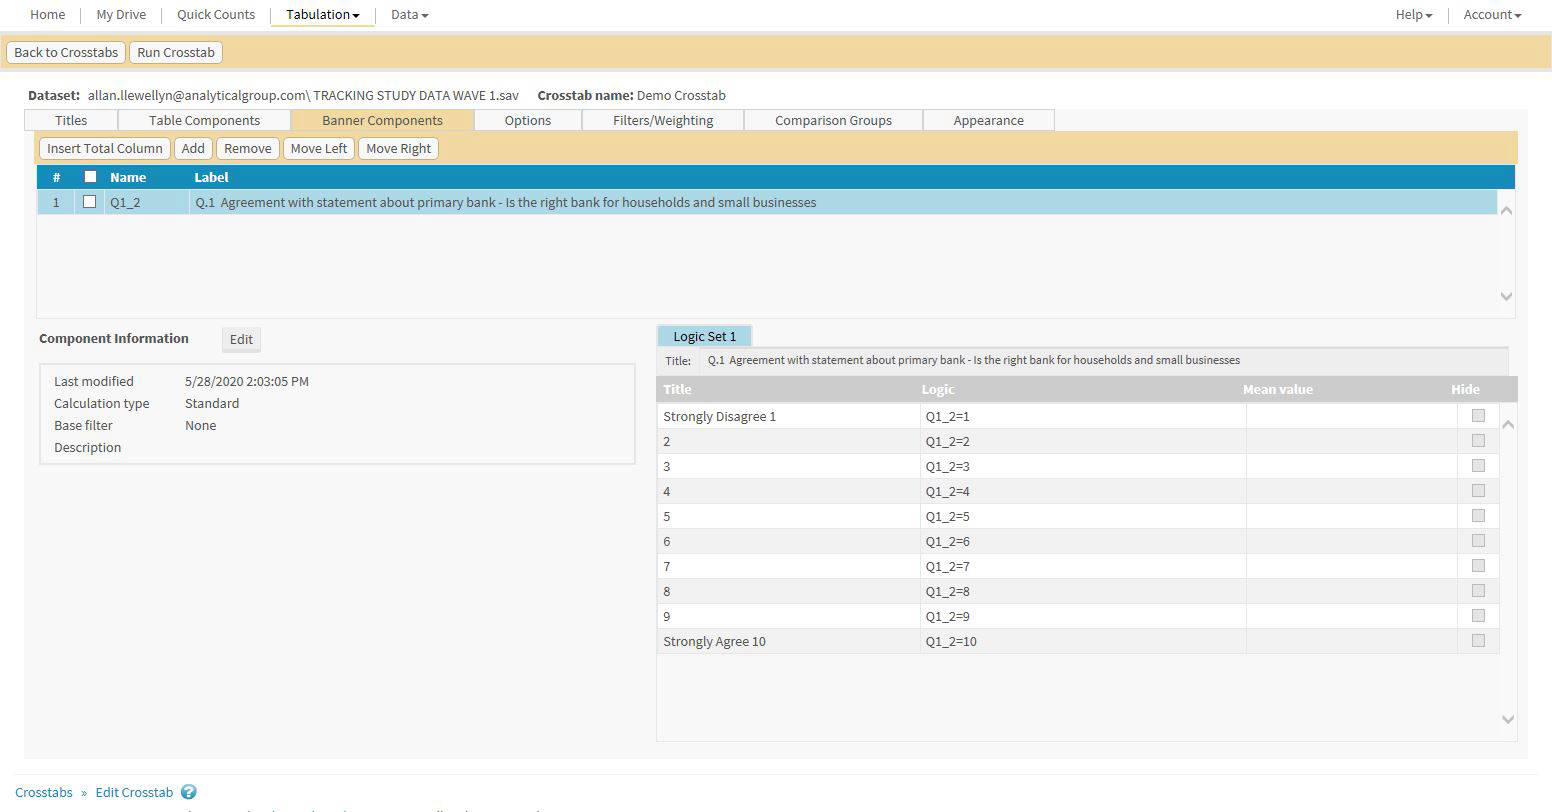
Task: Click Insert Total Column button
Action: [105, 148]
